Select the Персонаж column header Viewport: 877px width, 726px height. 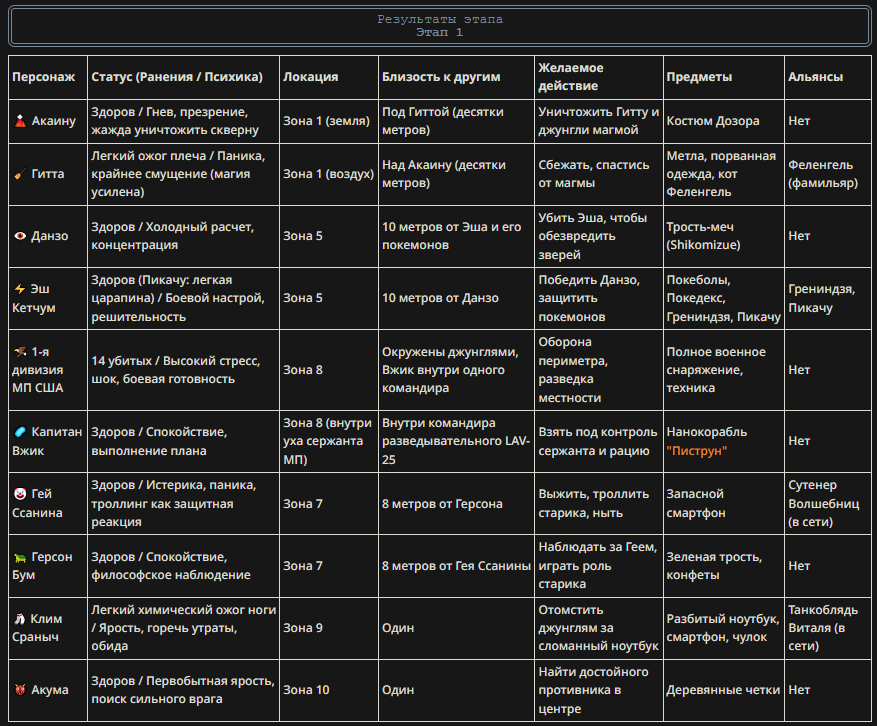point(48,77)
